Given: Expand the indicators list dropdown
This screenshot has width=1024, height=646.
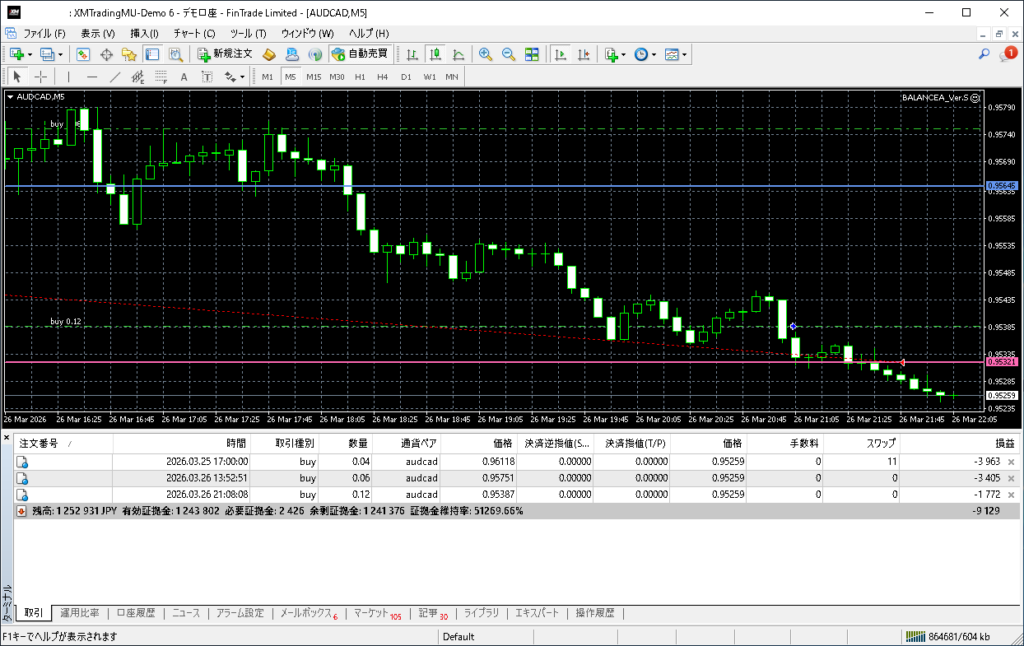Looking at the screenshot, I should [623, 54].
